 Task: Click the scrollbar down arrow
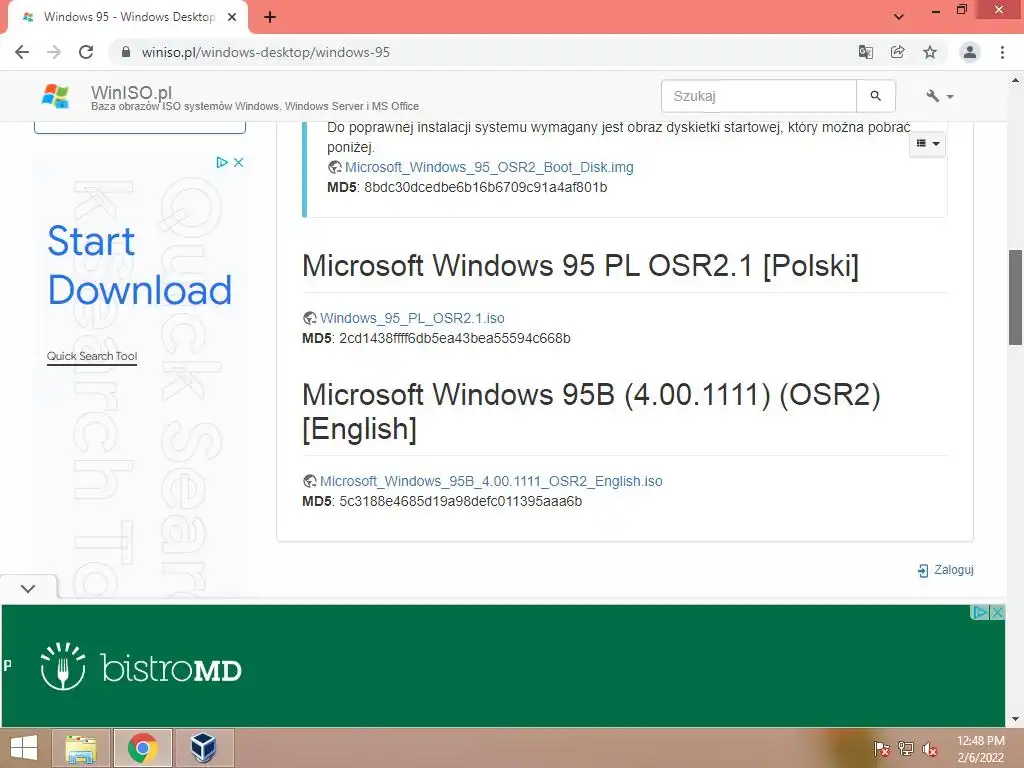1015,719
